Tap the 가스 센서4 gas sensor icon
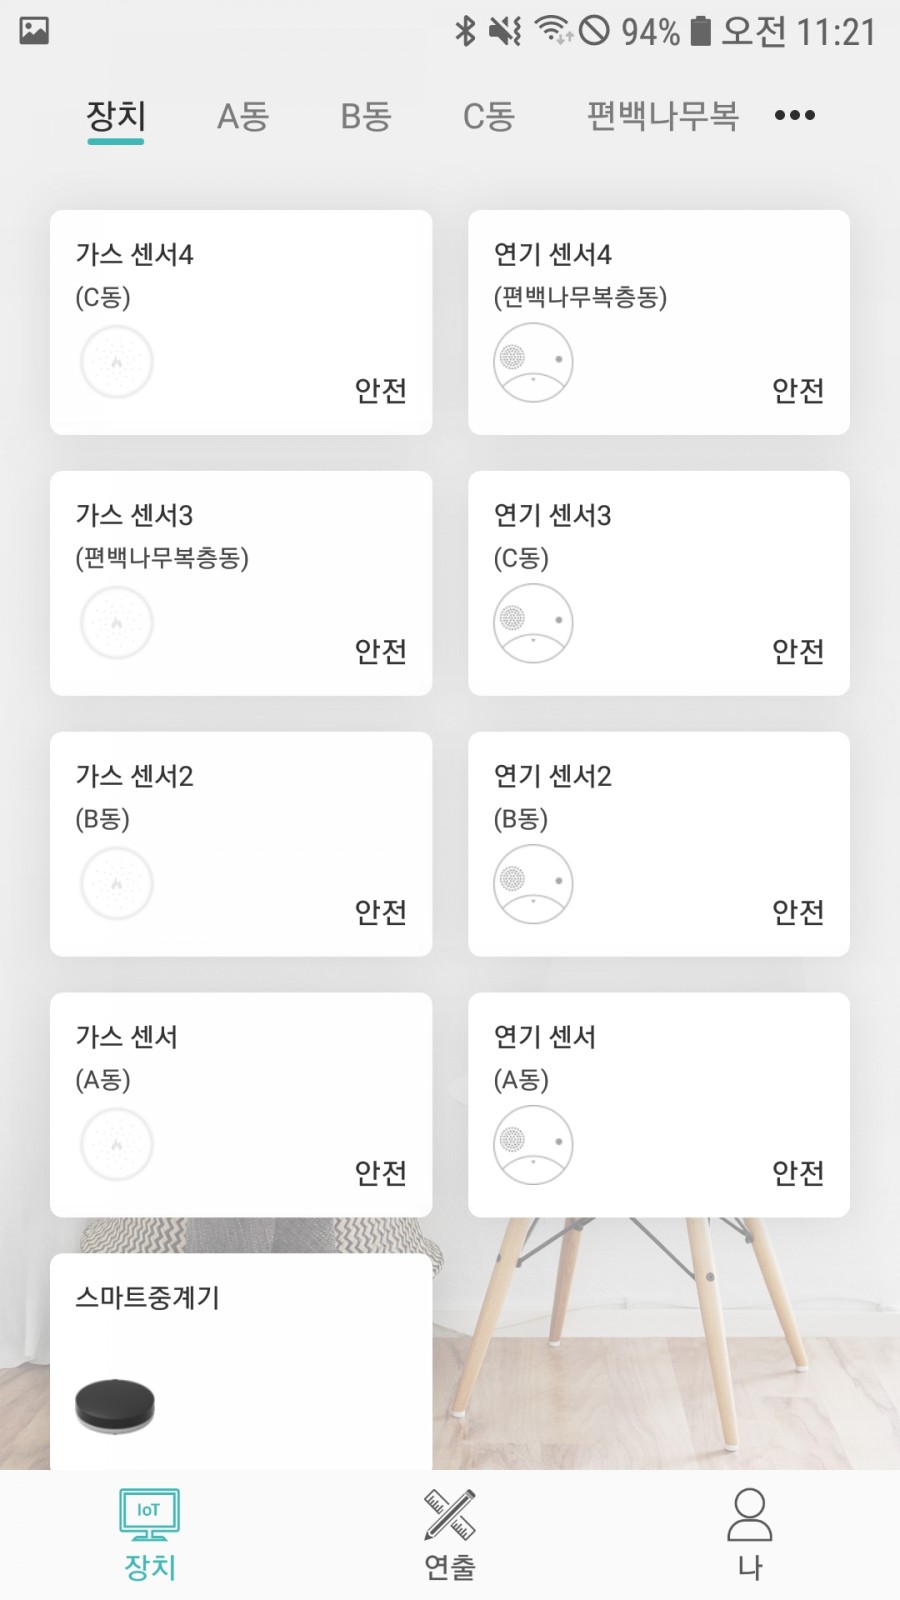Screen dimensions: 900x1600 (117, 362)
